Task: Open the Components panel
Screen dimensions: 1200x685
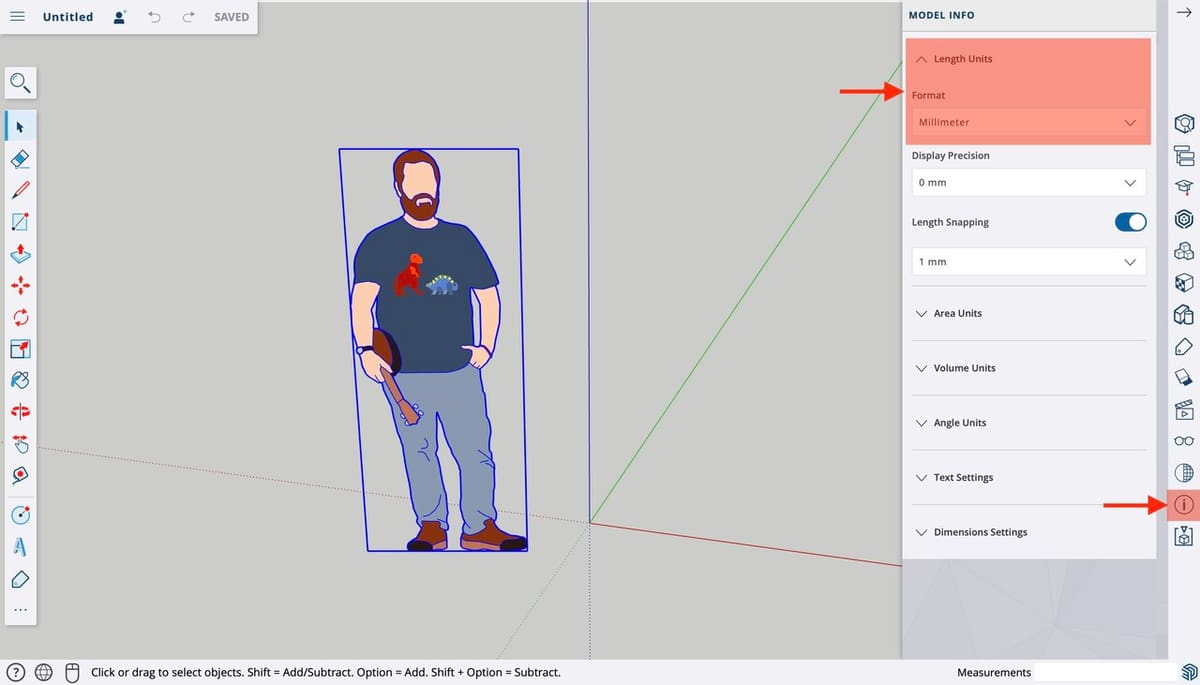Action: coord(1184,219)
